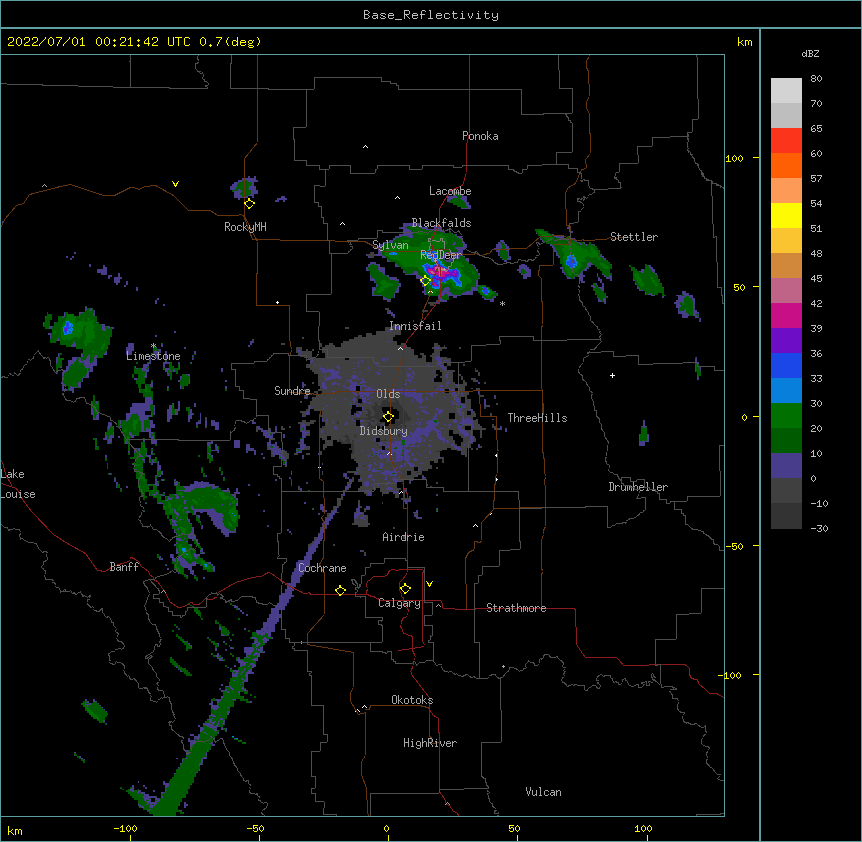Click the magenta 39-42 dBZ legend swatch
This screenshot has height=842, width=862.
(786, 315)
